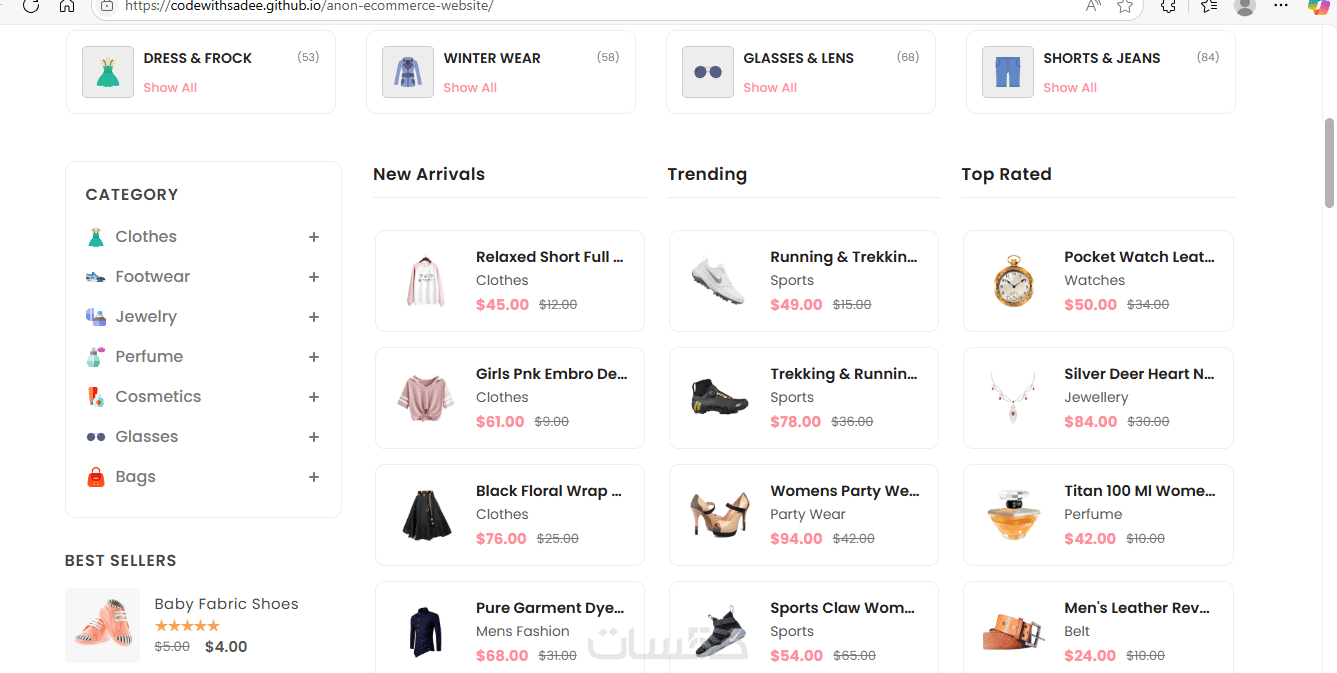1337x673 pixels.
Task: Expand the Cosmetics category plus sign
Action: click(x=314, y=397)
